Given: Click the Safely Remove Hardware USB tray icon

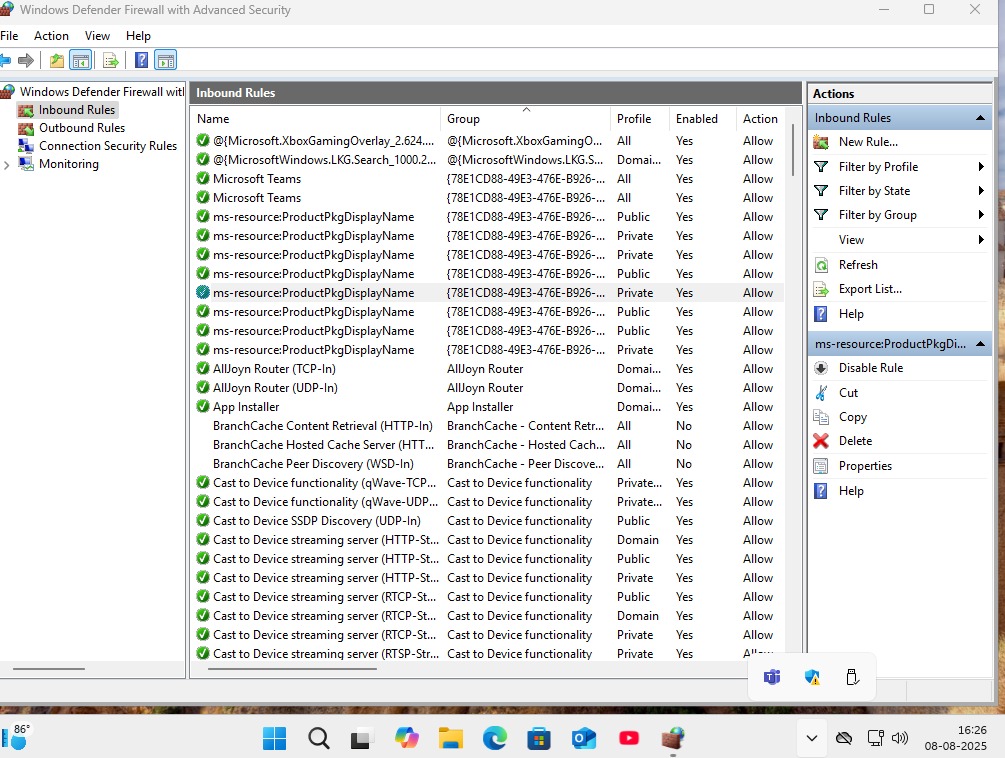Looking at the screenshot, I should pyautogui.click(x=852, y=677).
